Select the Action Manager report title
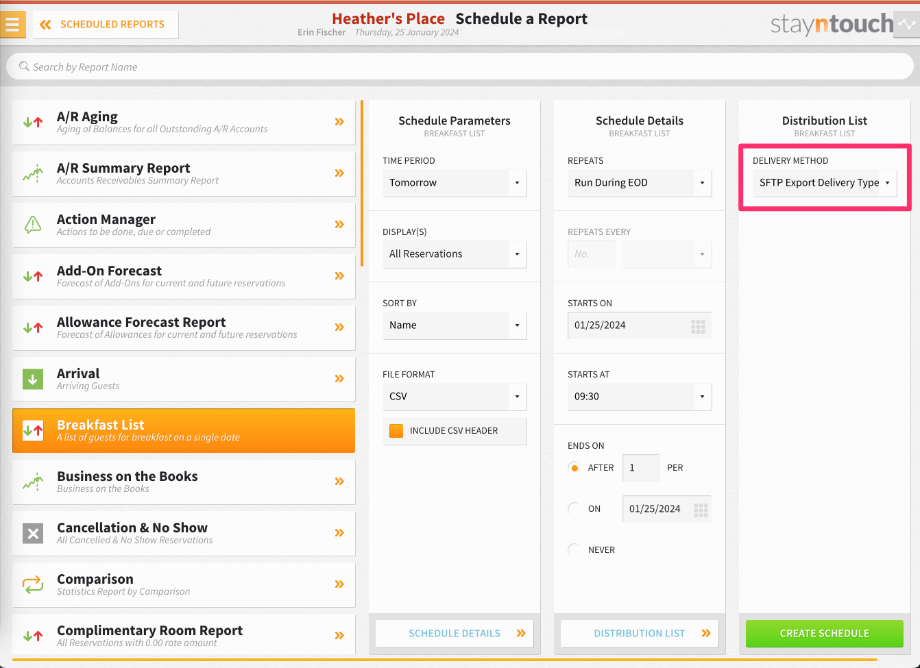This screenshot has width=920, height=668. point(106,219)
